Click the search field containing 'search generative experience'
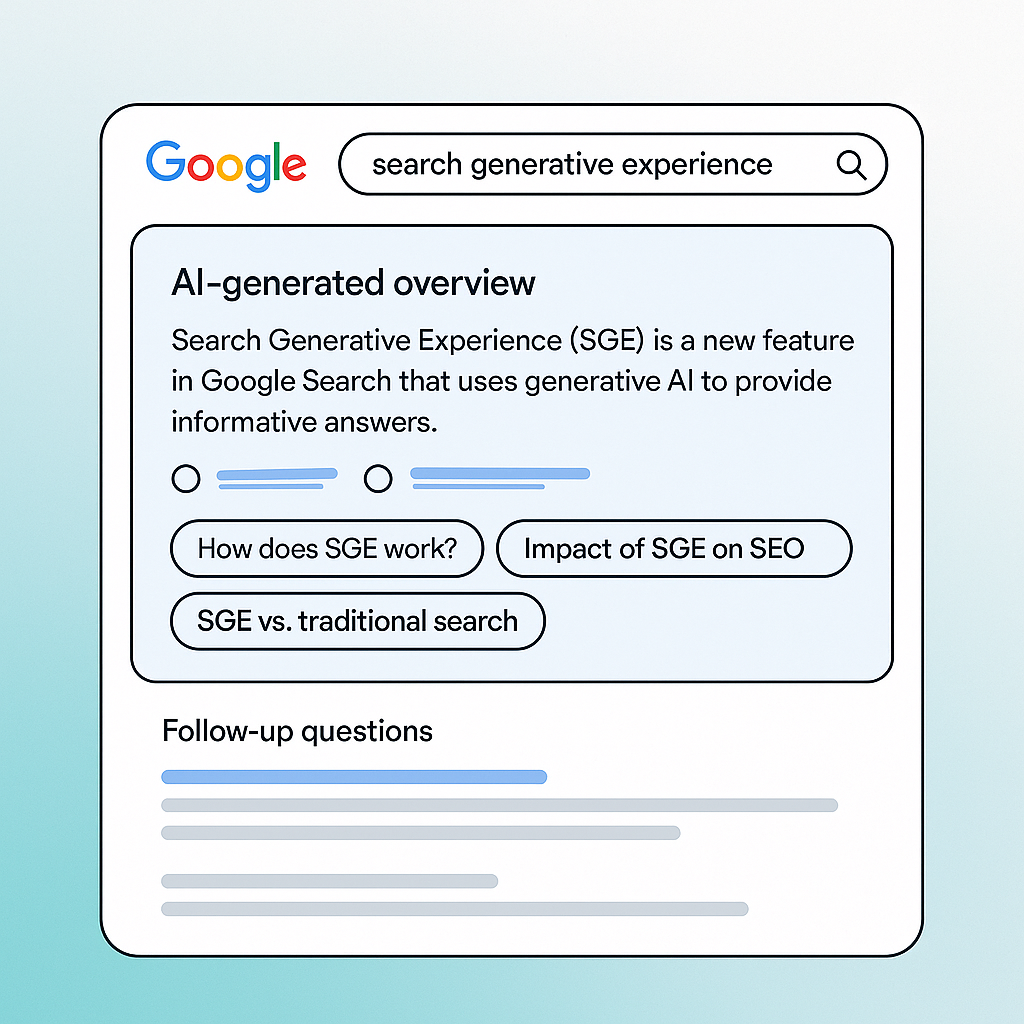This screenshot has width=1024, height=1024. (x=613, y=165)
